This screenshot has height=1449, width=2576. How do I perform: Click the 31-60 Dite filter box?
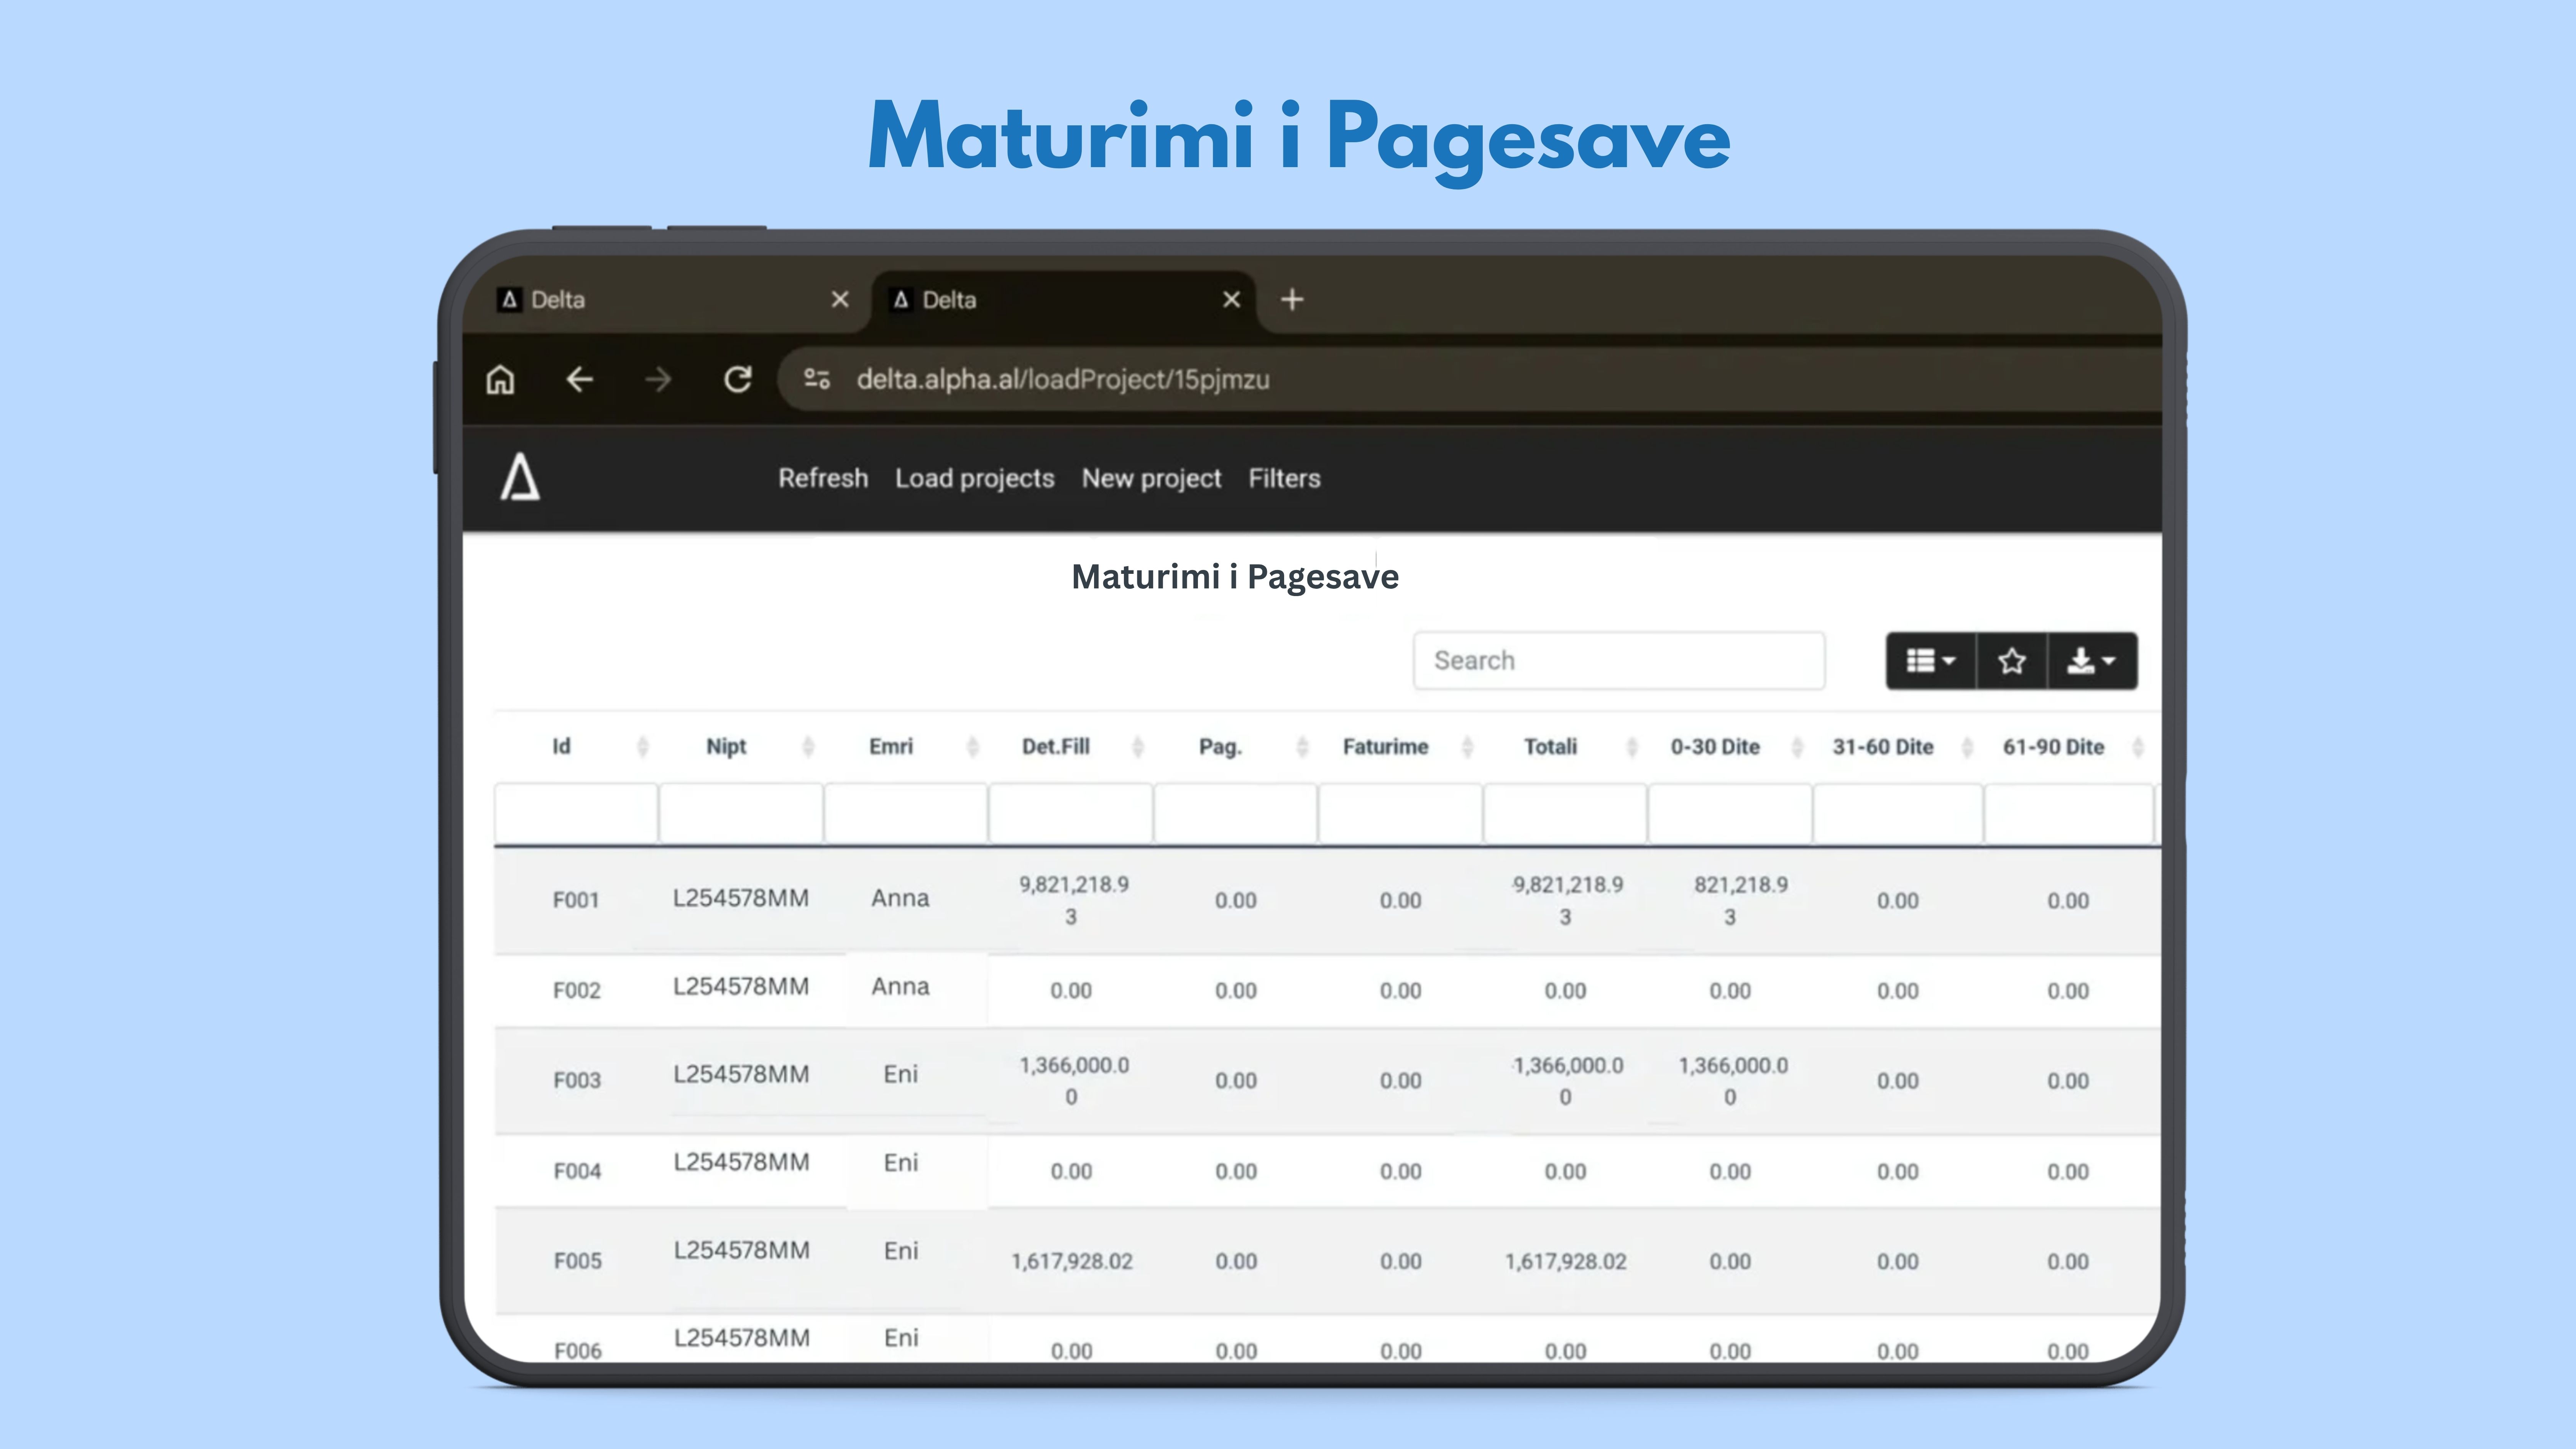click(1898, 813)
